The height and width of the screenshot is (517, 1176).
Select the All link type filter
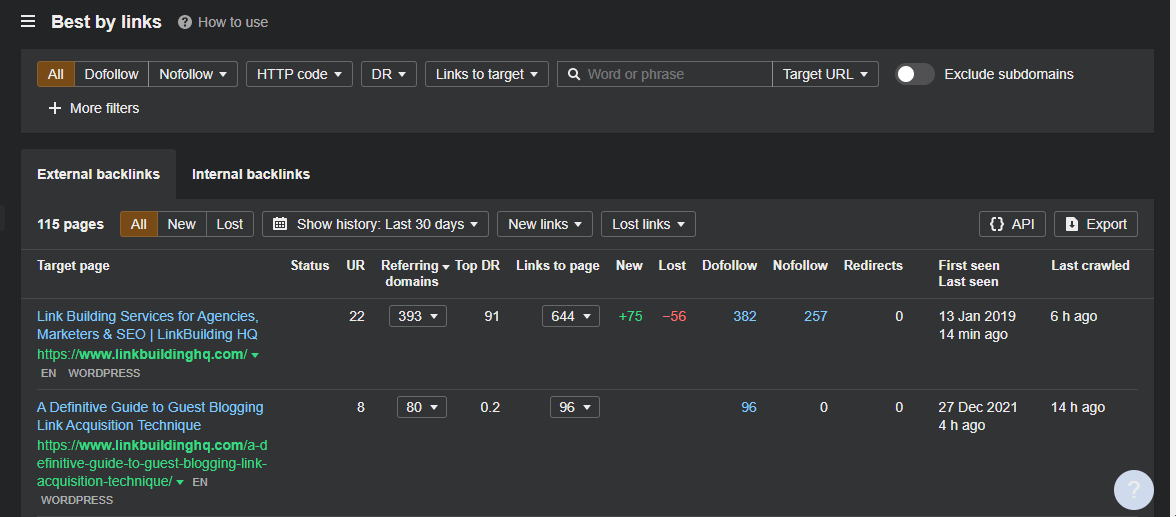pos(56,74)
